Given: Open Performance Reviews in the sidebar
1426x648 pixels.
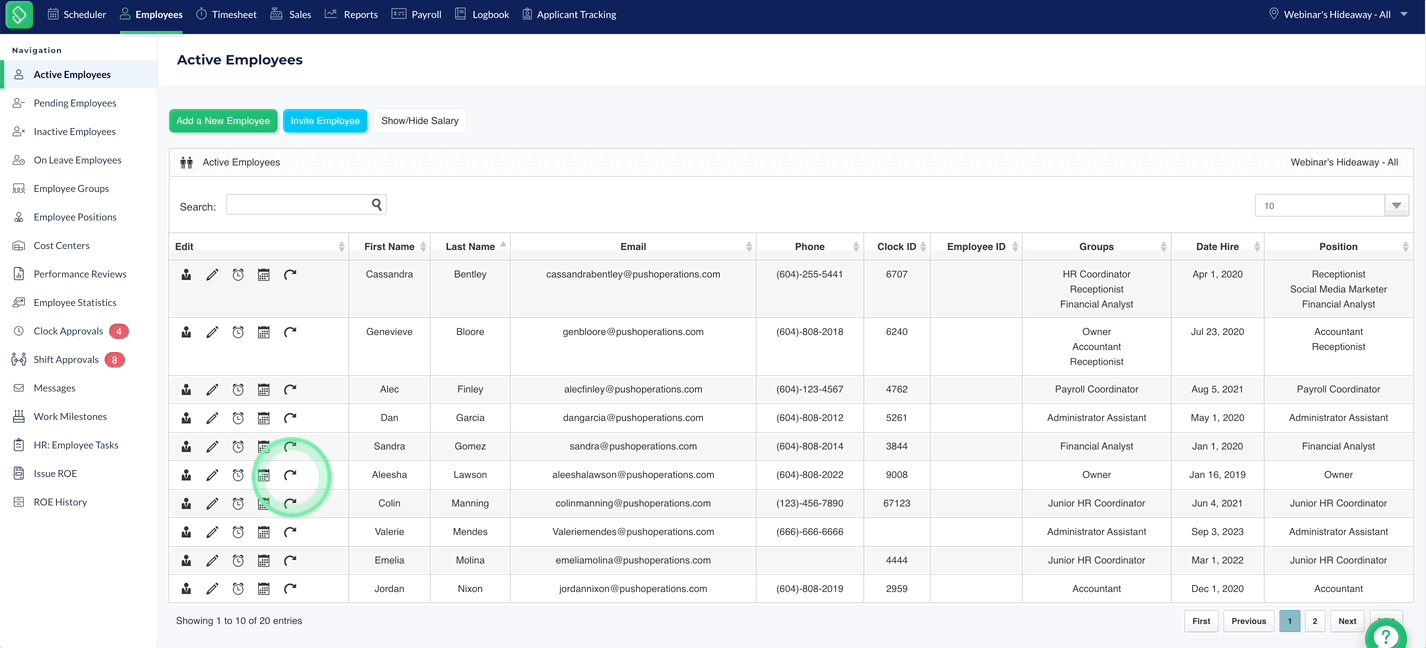Looking at the screenshot, I should click(x=78, y=274).
